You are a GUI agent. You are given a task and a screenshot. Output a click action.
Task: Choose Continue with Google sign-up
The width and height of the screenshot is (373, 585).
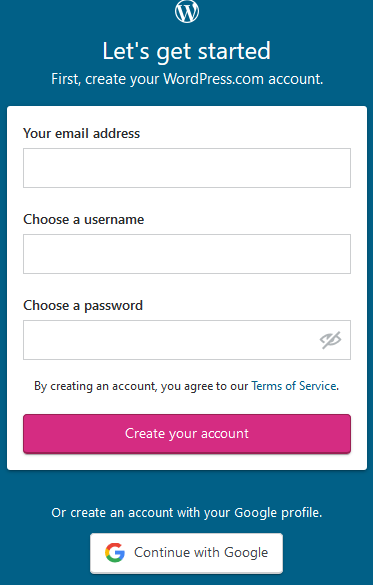(x=186, y=553)
